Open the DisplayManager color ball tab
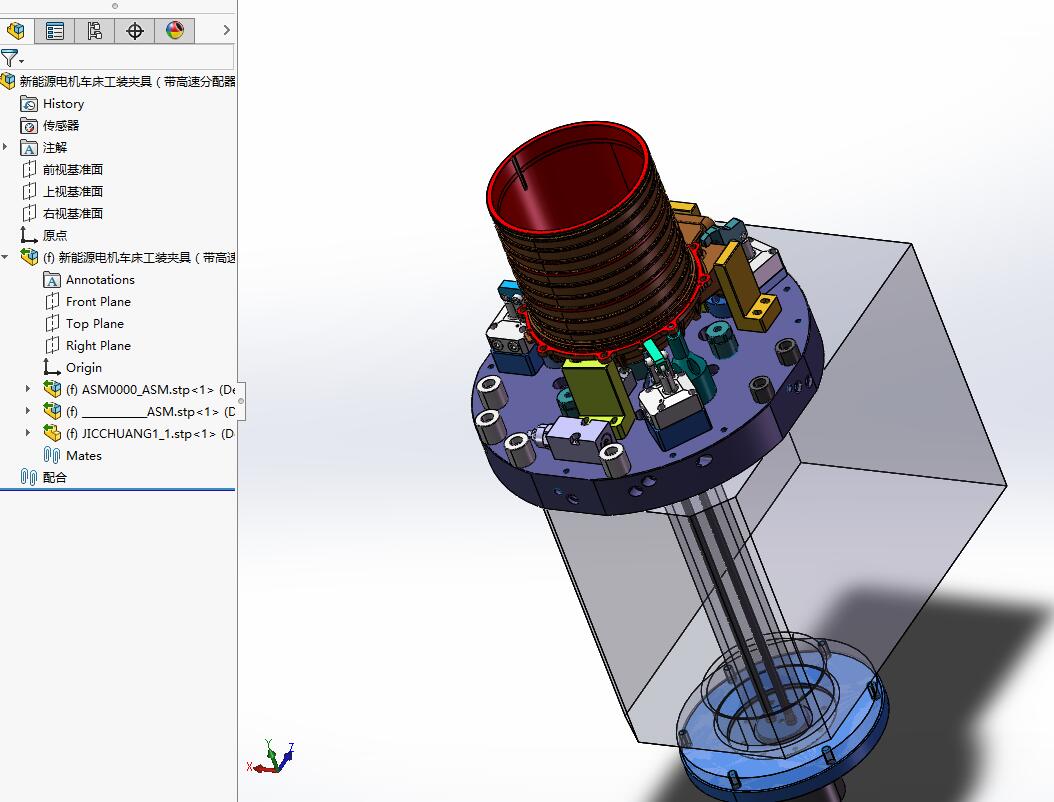The image size is (1054, 802). click(175, 30)
